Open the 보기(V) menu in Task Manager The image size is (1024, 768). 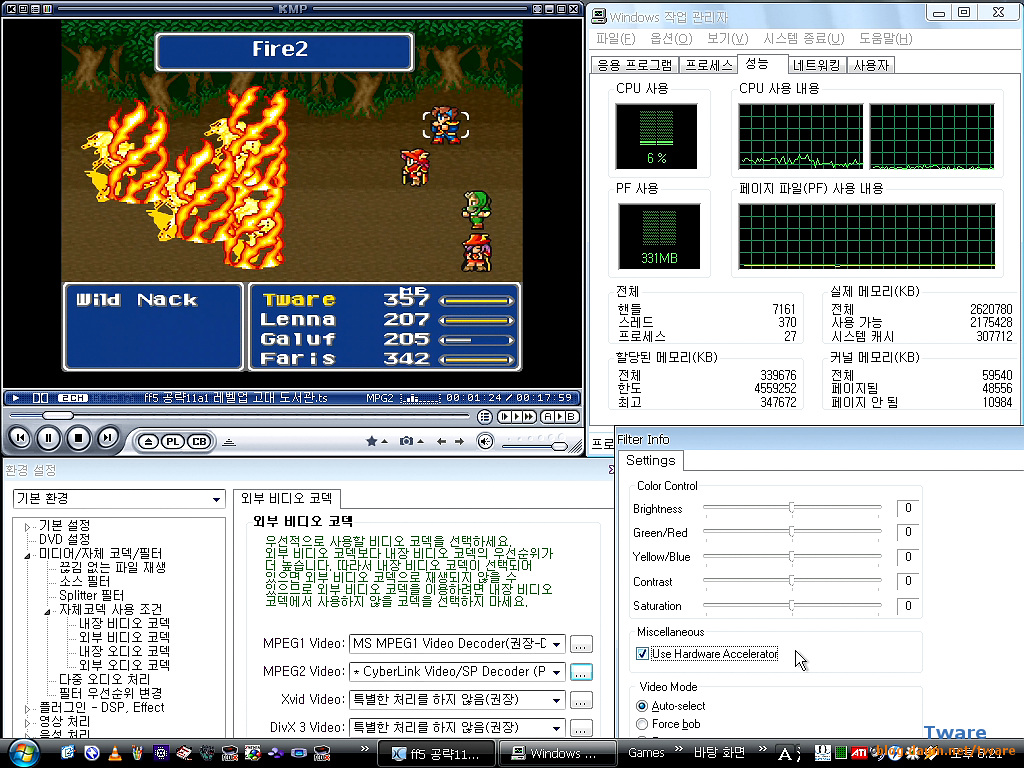[x=728, y=39]
